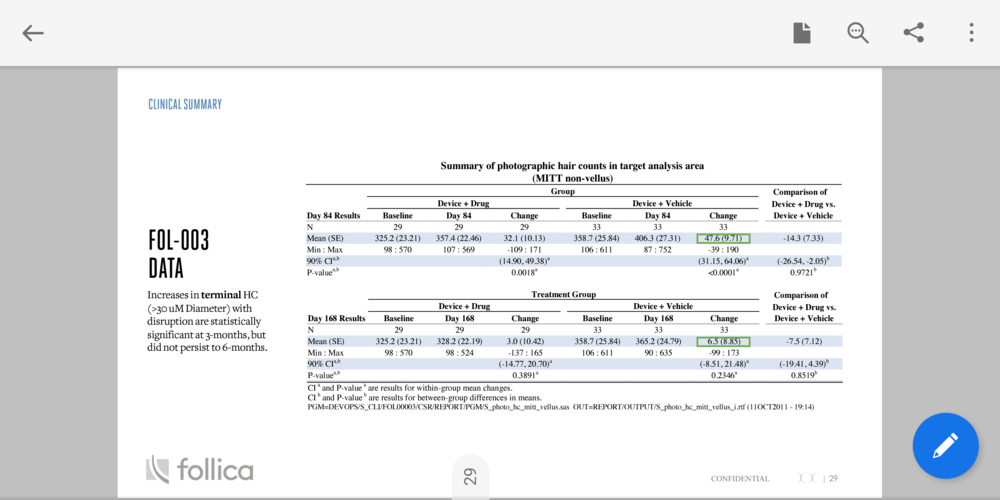Select the Day 168 Results row header
Screen dimensions: 1000x500
tap(335, 318)
